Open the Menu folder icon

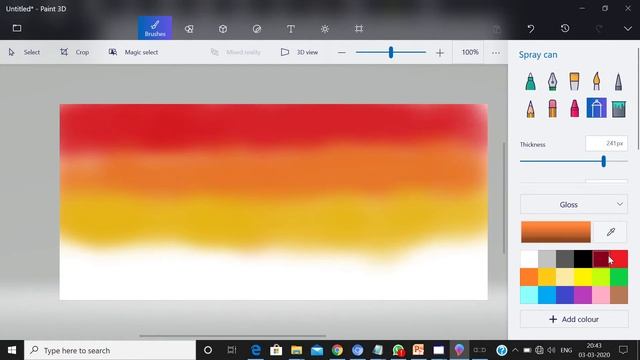pyautogui.click(x=17, y=28)
